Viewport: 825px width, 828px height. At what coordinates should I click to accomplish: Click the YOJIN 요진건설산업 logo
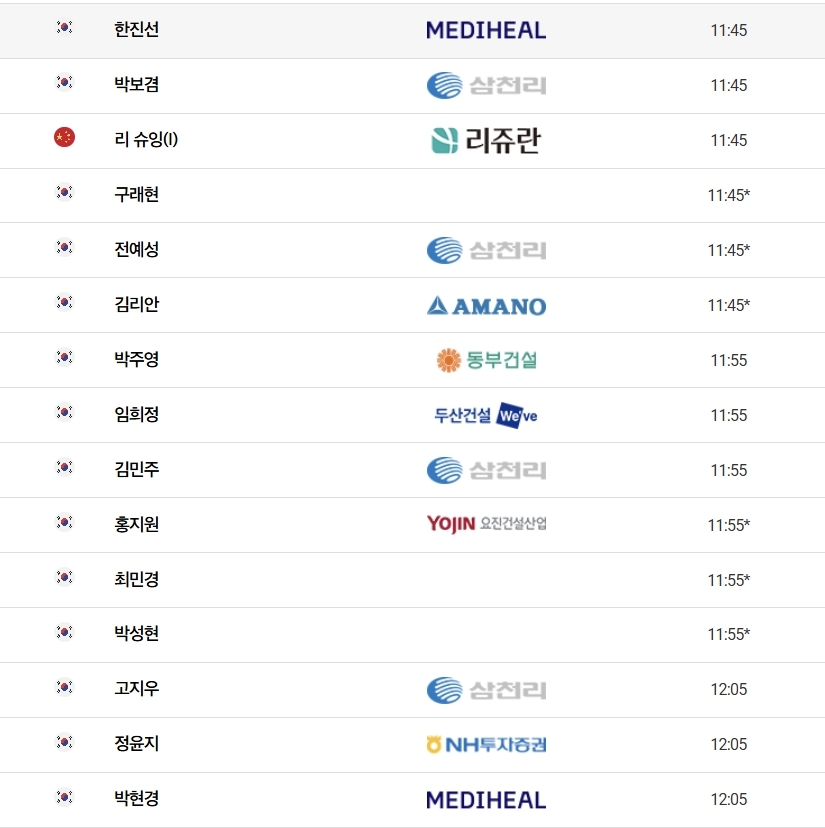coord(486,524)
